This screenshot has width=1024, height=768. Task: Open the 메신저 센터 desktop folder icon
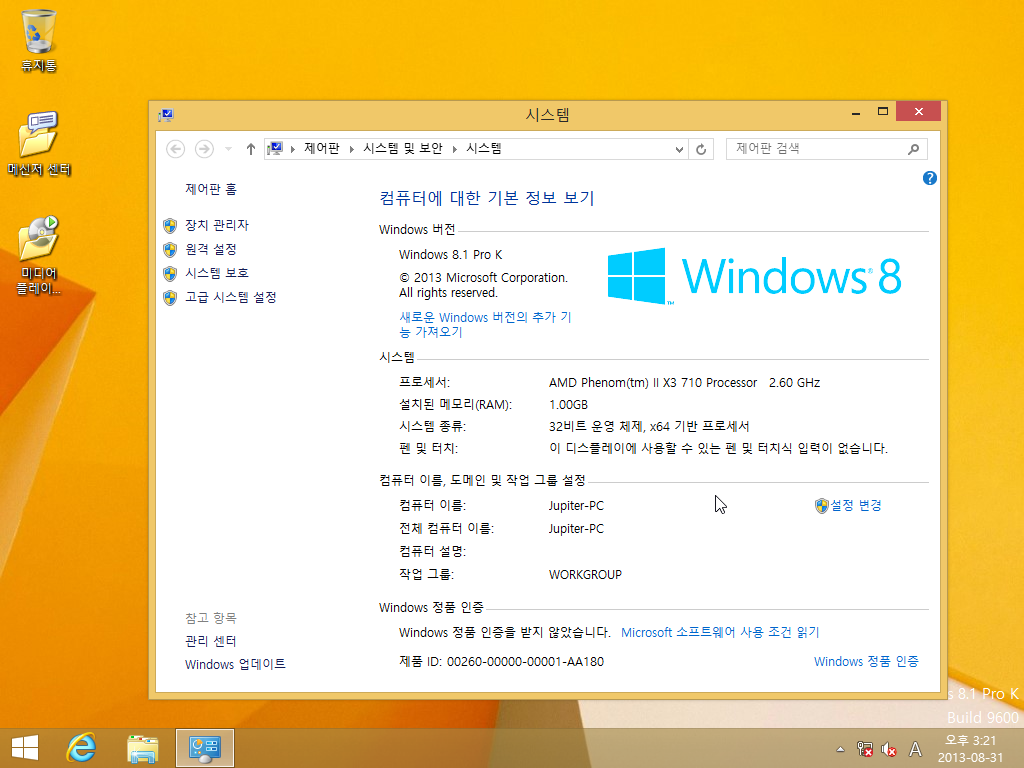(39, 143)
